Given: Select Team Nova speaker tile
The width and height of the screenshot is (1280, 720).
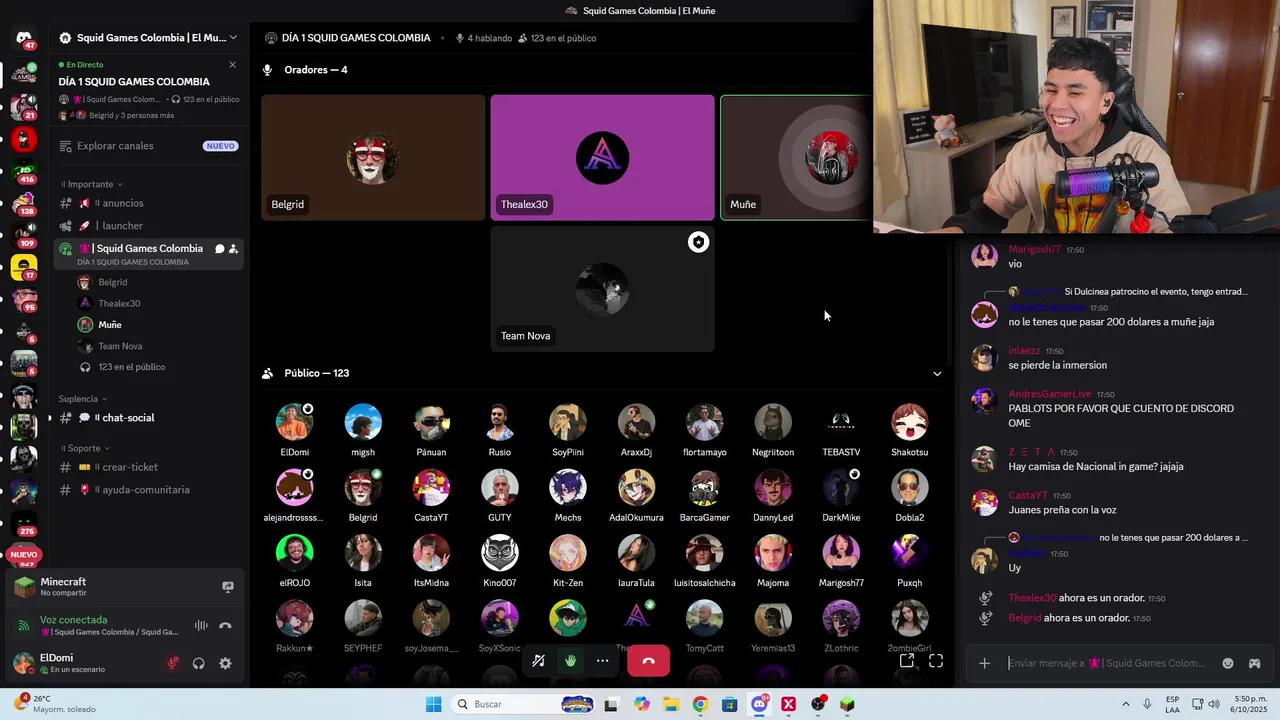Looking at the screenshot, I should click(602, 289).
